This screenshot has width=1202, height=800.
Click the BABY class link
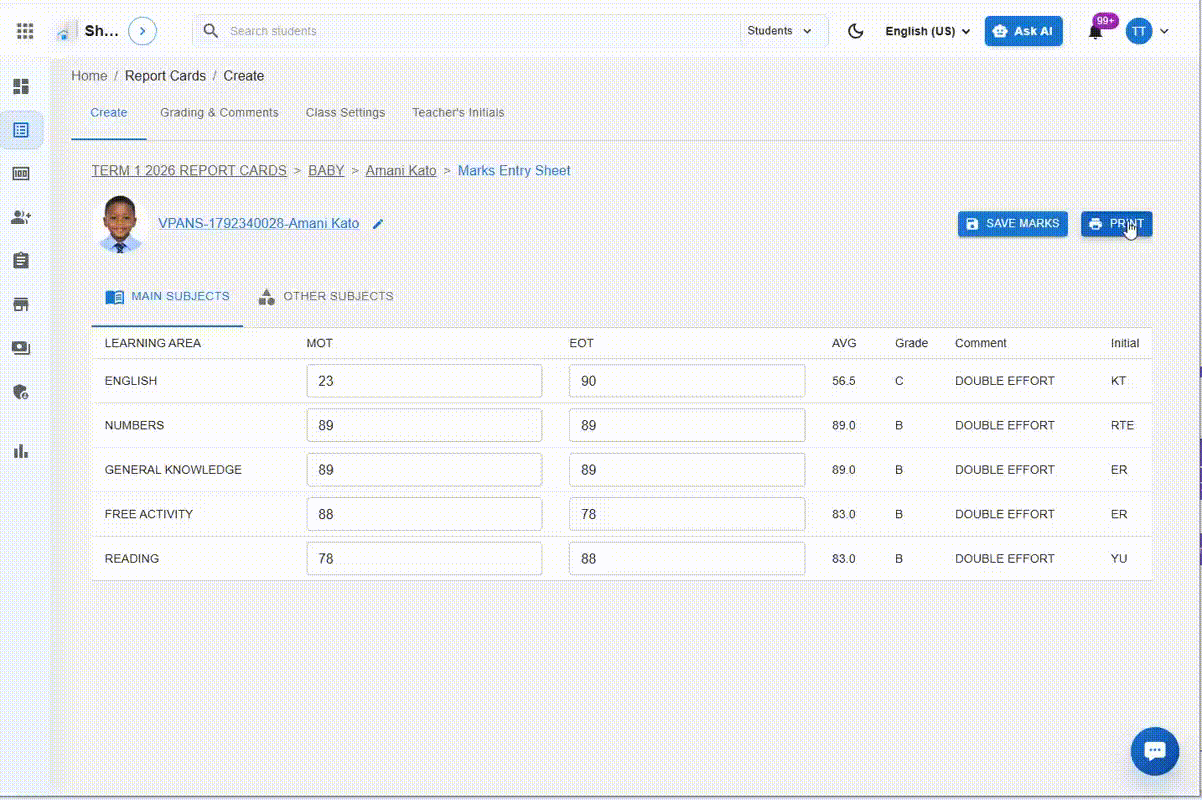326,171
